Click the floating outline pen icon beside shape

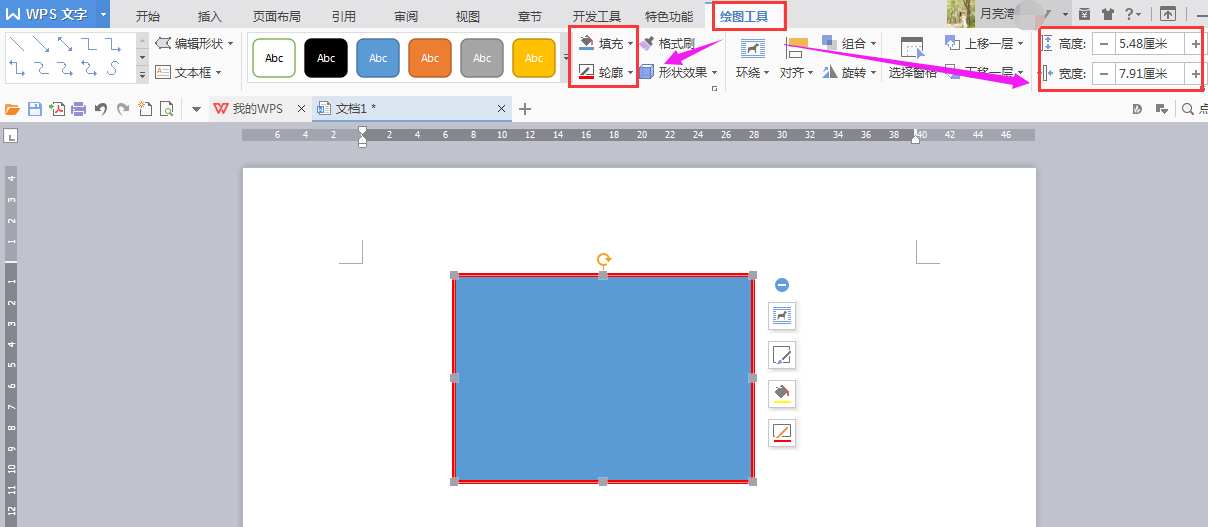[x=782, y=433]
